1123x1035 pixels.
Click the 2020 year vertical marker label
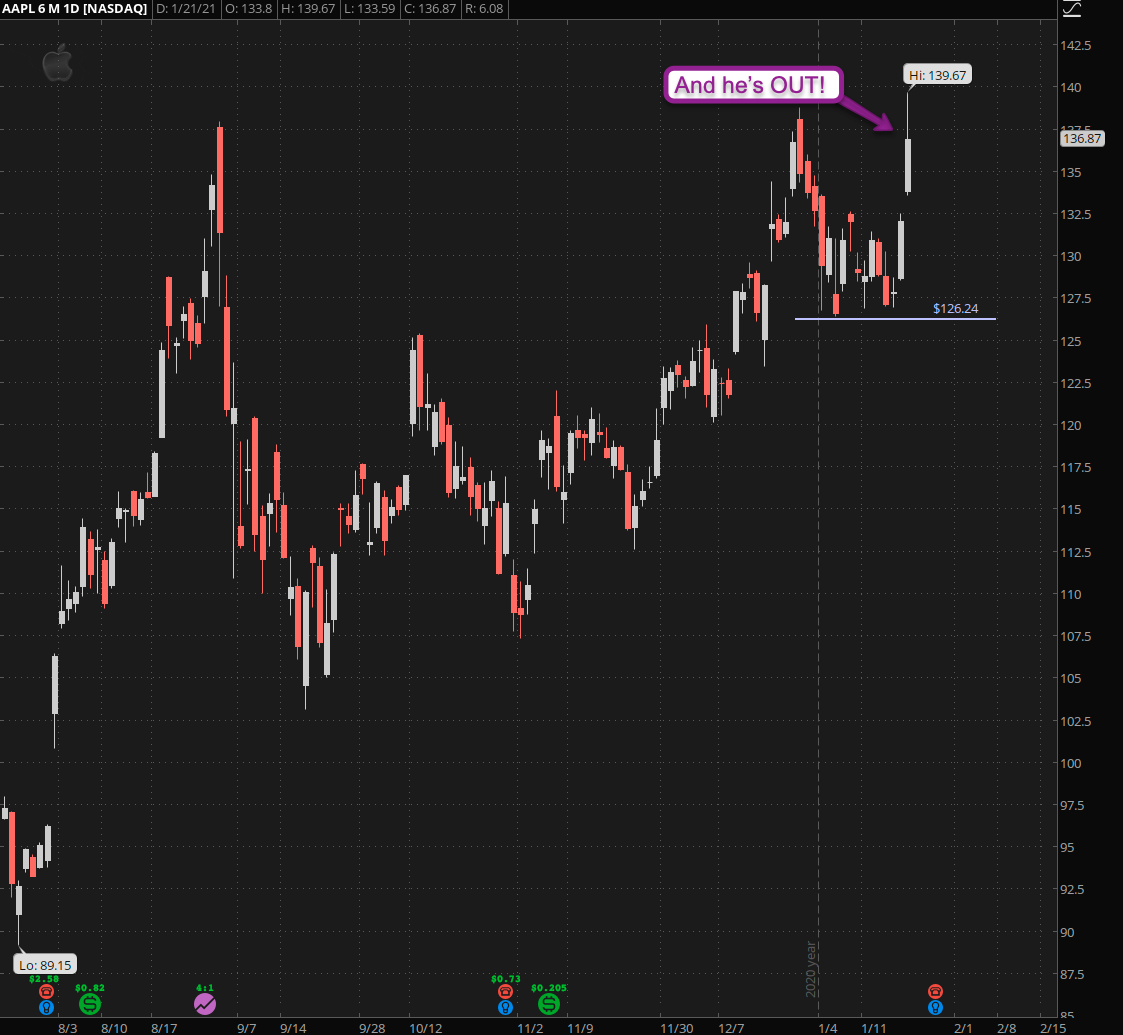pos(811,969)
